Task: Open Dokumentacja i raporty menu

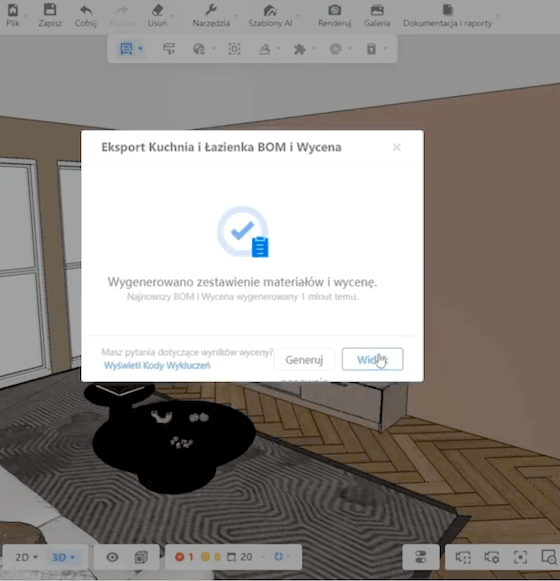Action: 447,16
